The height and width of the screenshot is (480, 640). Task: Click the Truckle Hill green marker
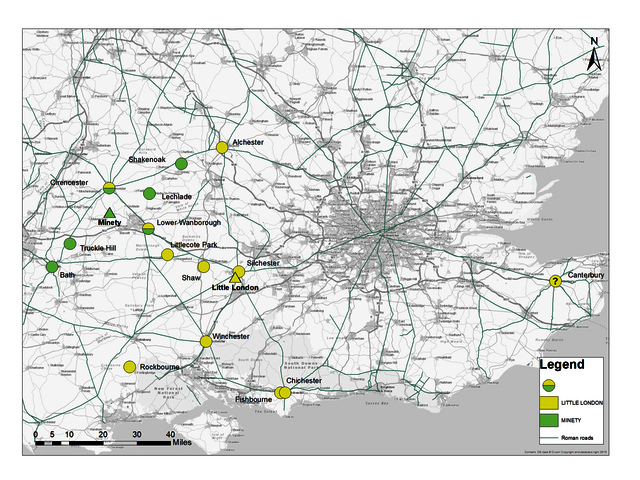[x=70, y=244]
